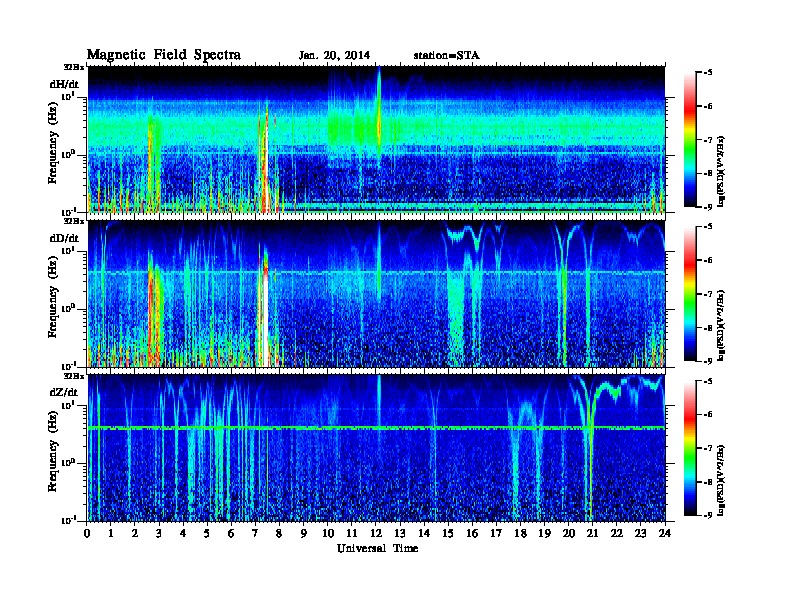The height and width of the screenshot is (612, 792).
Task: Click the "dH/dt" panel label
Action: tap(64, 84)
